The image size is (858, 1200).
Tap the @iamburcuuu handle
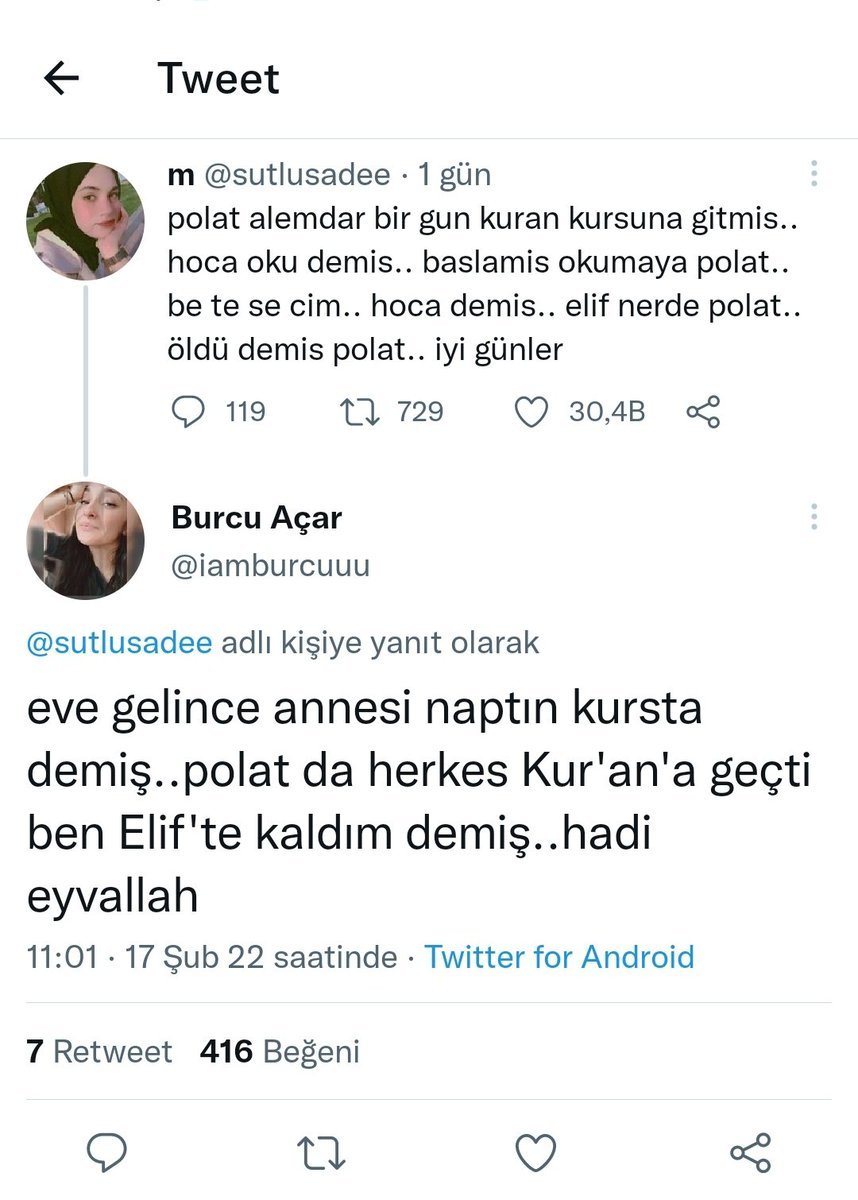270,566
